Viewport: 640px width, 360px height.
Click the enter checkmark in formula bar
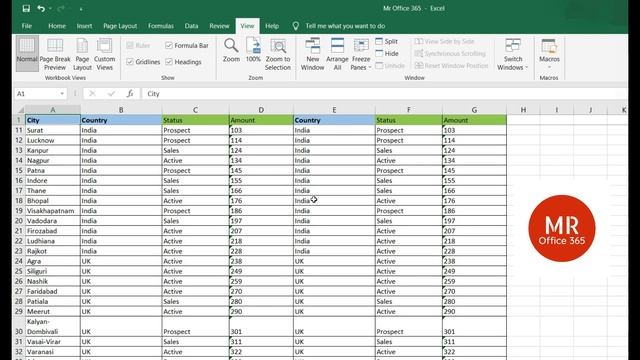click(x=111, y=93)
